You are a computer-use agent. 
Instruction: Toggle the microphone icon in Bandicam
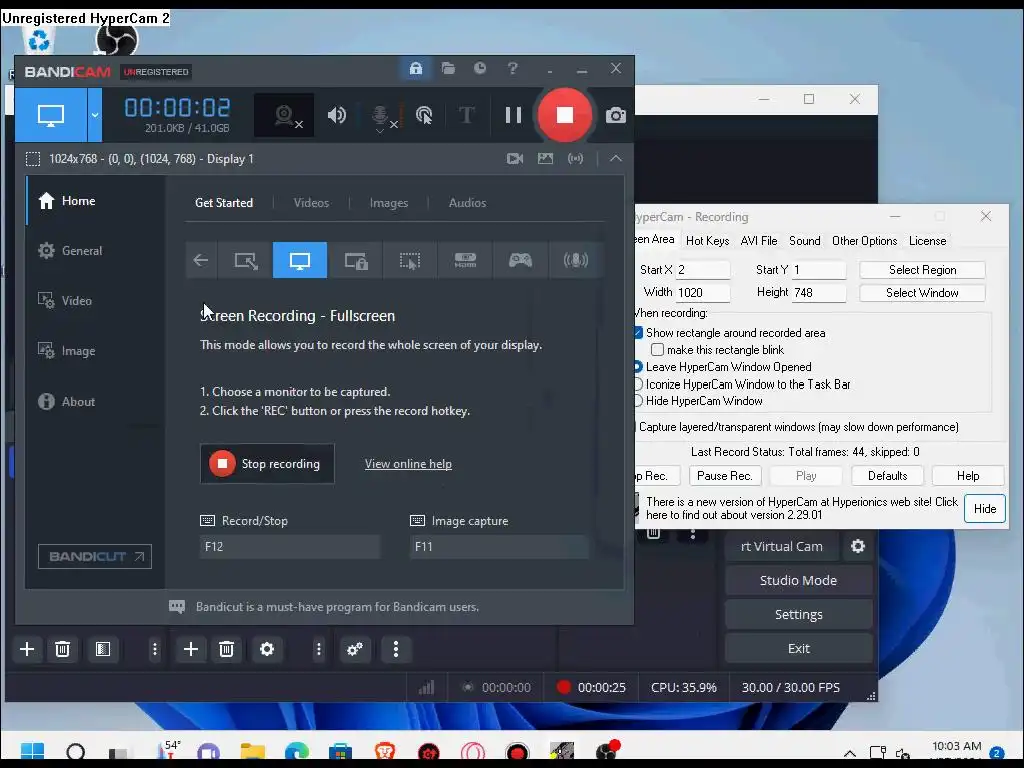380,116
